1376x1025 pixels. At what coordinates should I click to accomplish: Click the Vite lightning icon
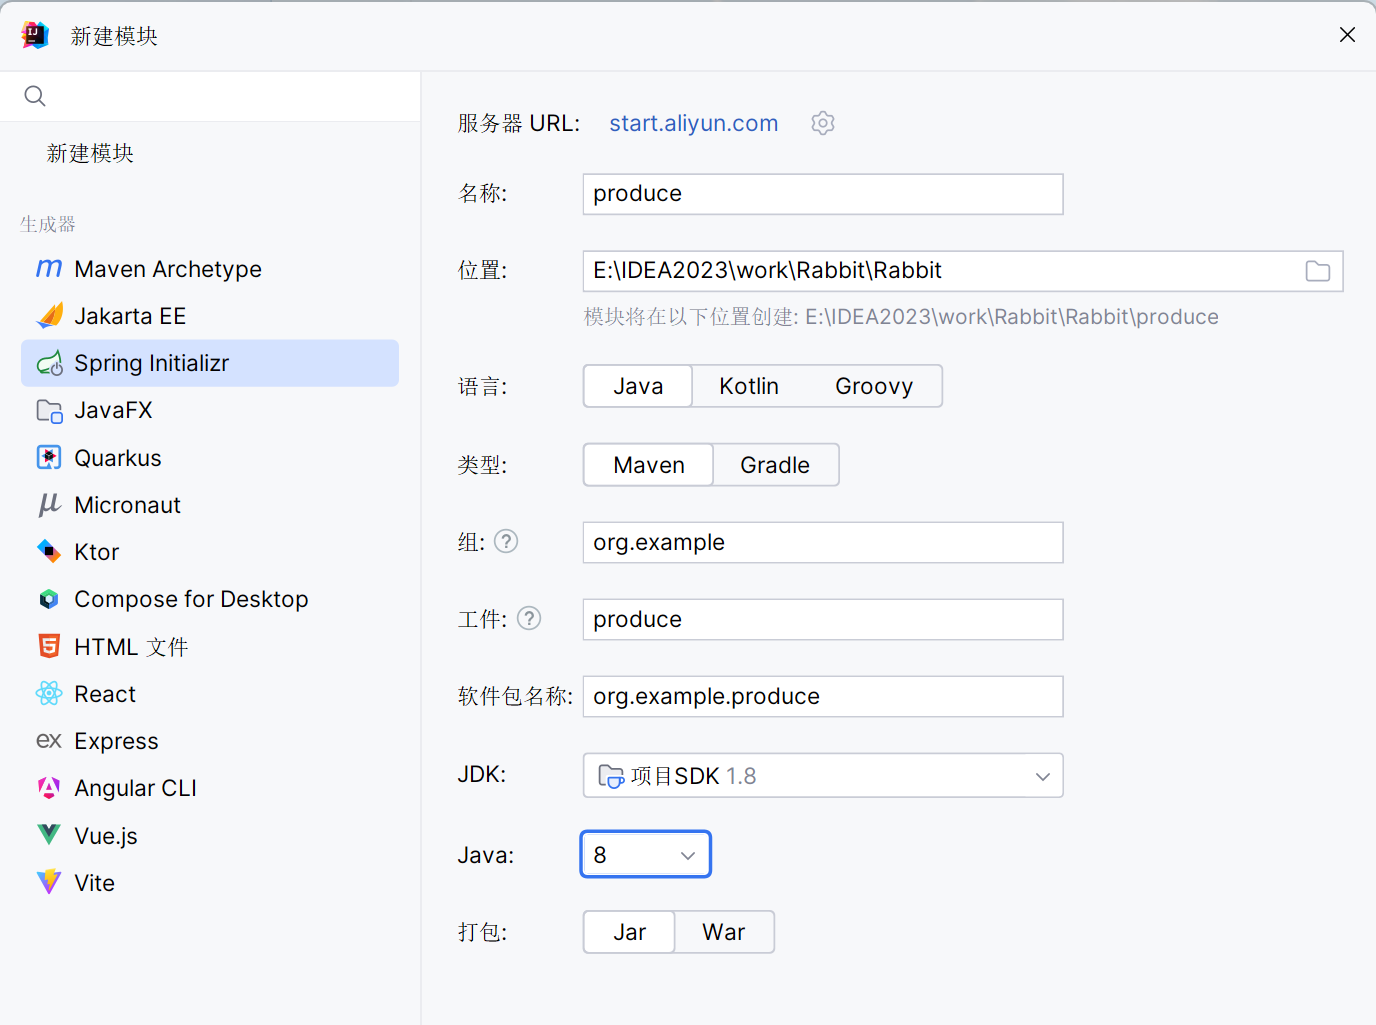tap(49, 882)
